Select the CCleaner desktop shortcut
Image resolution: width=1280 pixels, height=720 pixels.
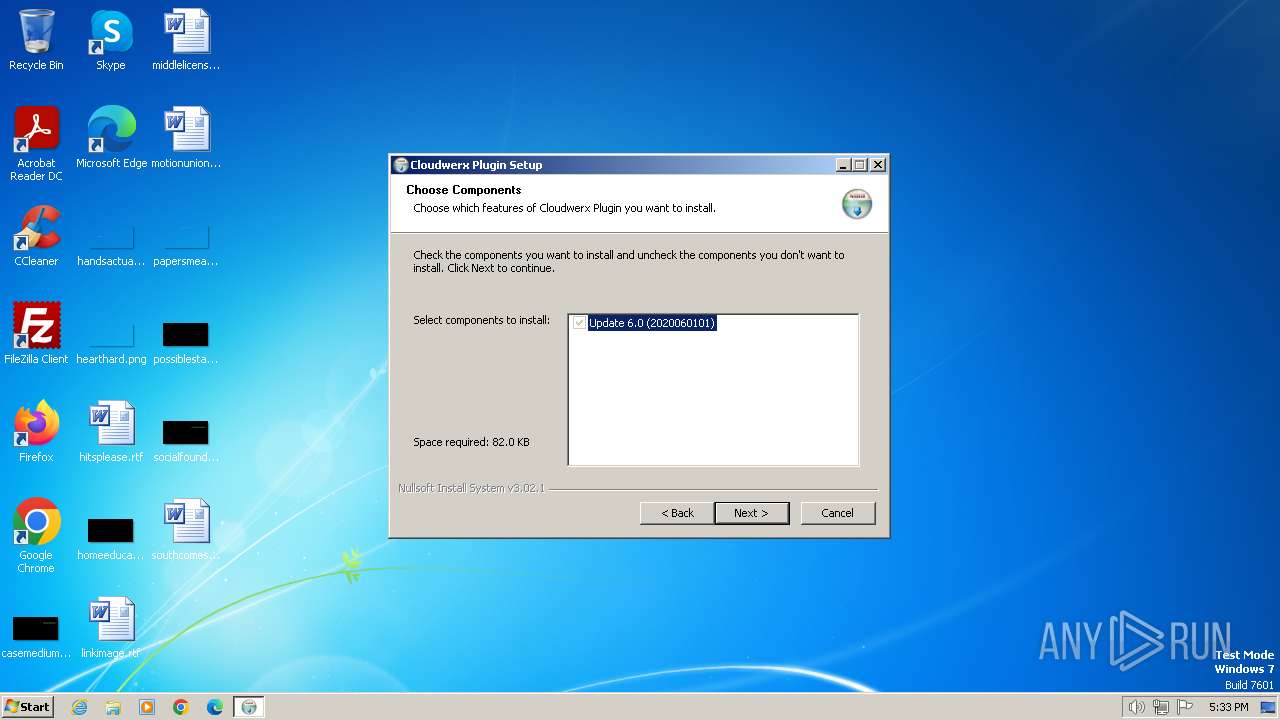[x=36, y=236]
